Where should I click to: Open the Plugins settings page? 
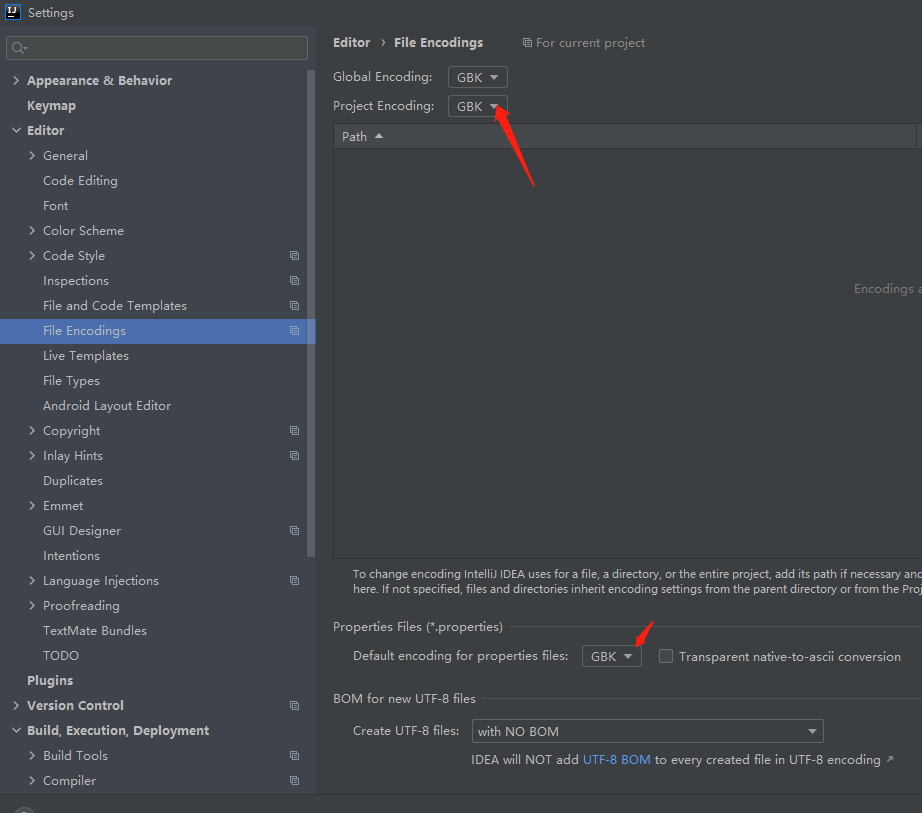(x=53, y=680)
